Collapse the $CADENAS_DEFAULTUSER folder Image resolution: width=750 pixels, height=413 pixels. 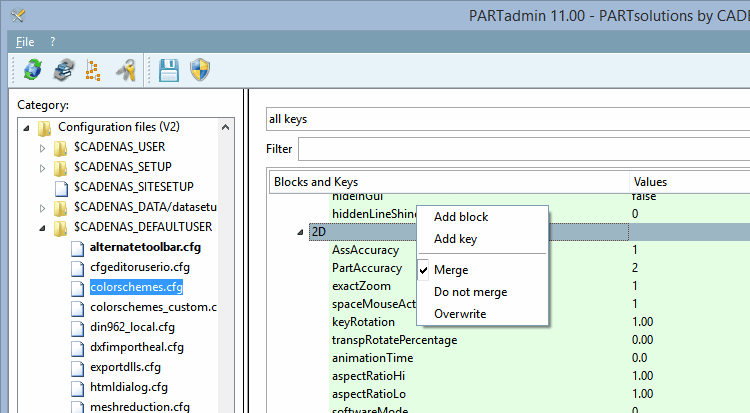tap(42, 227)
